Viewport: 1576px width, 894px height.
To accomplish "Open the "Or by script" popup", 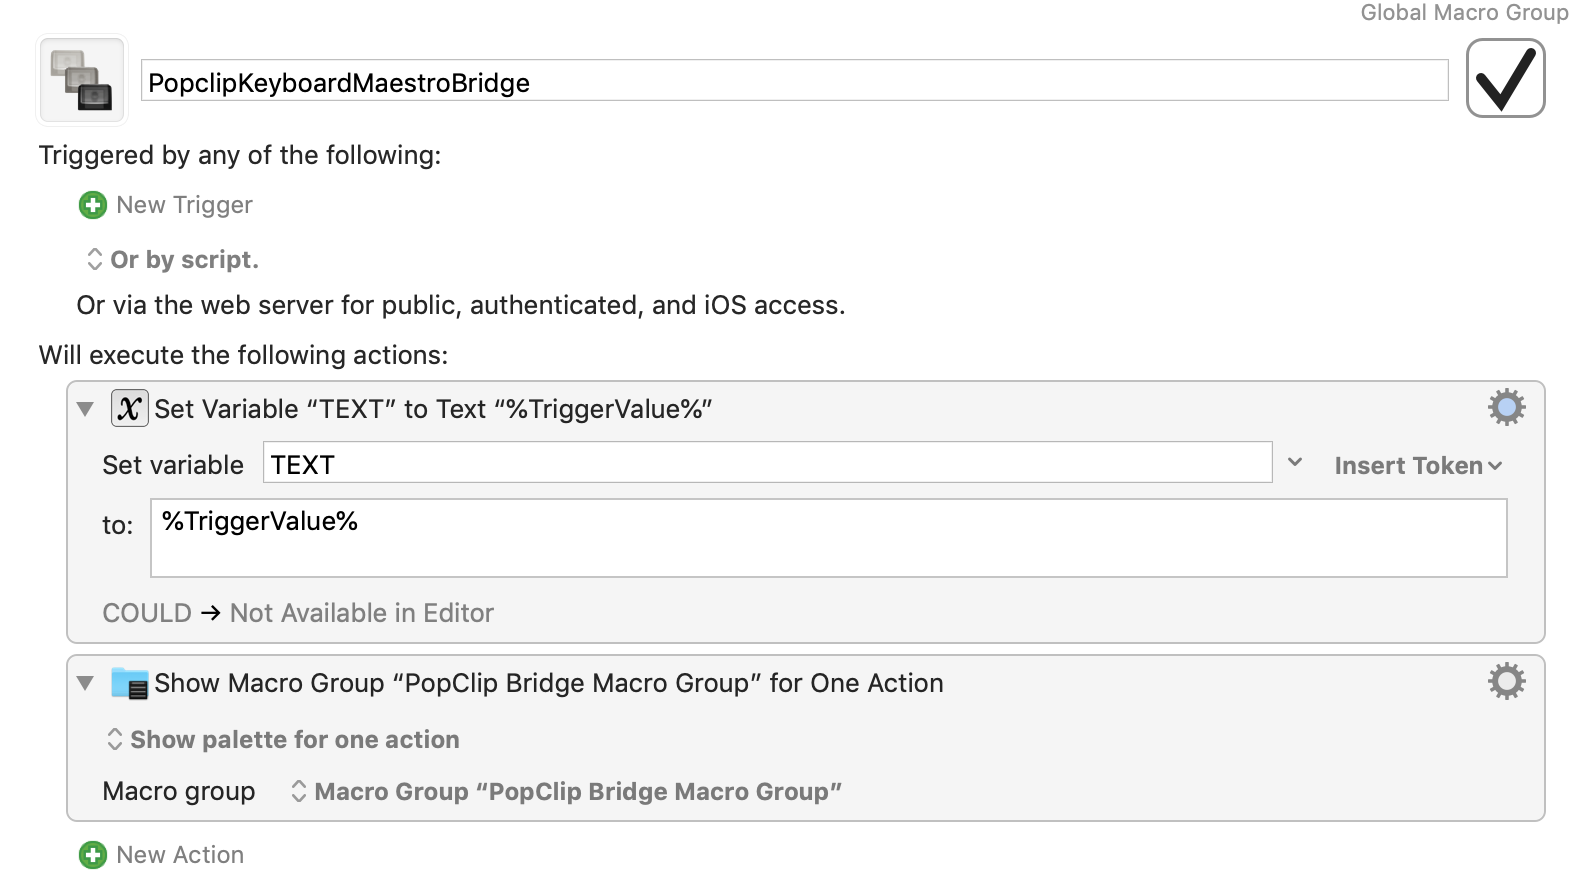I will (173, 260).
